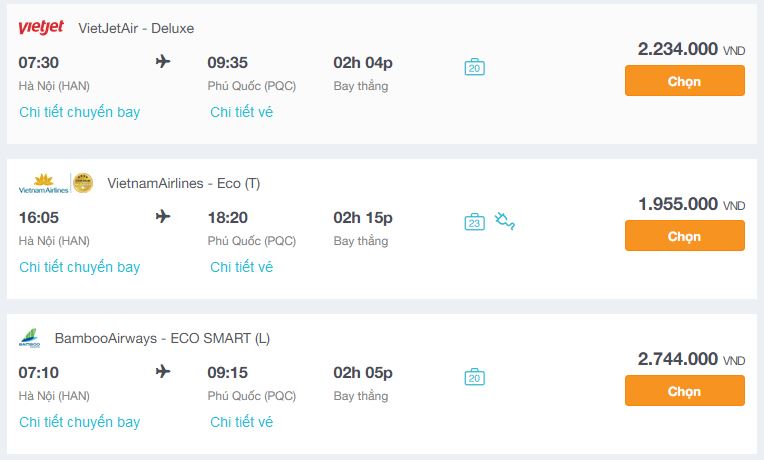Open Chi tiết chuyến bay for VietJetAir flight
The image size is (764, 460).
pyautogui.click(x=80, y=112)
